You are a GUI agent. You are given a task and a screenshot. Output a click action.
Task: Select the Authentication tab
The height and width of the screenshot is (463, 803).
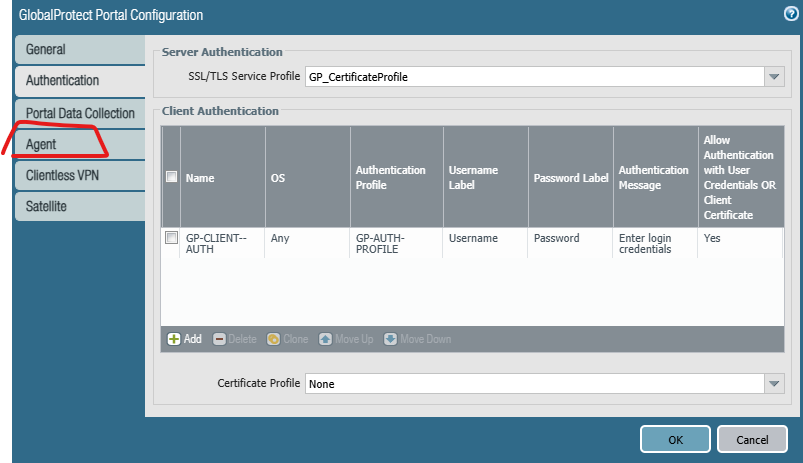(x=80, y=80)
